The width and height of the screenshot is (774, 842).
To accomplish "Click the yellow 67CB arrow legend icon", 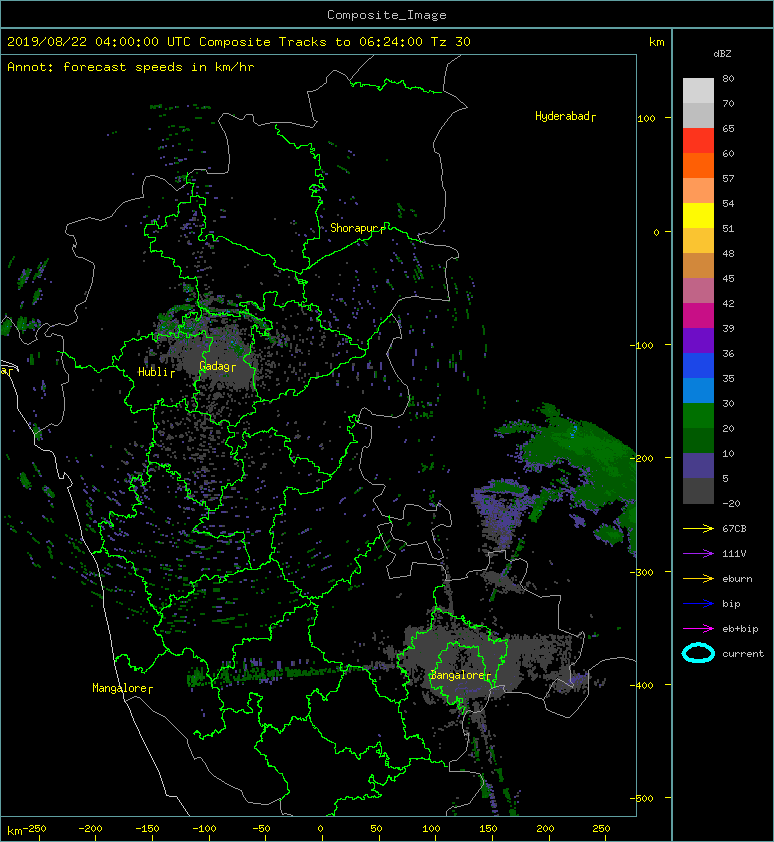I will click(698, 529).
